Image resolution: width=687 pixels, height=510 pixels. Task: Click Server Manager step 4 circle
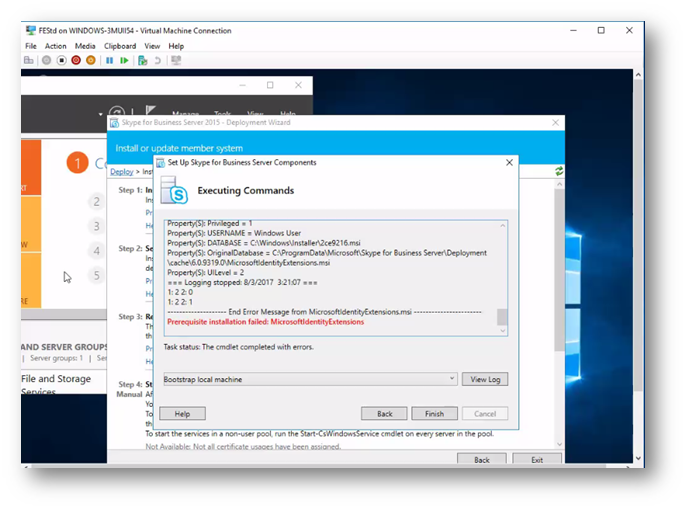(96, 251)
